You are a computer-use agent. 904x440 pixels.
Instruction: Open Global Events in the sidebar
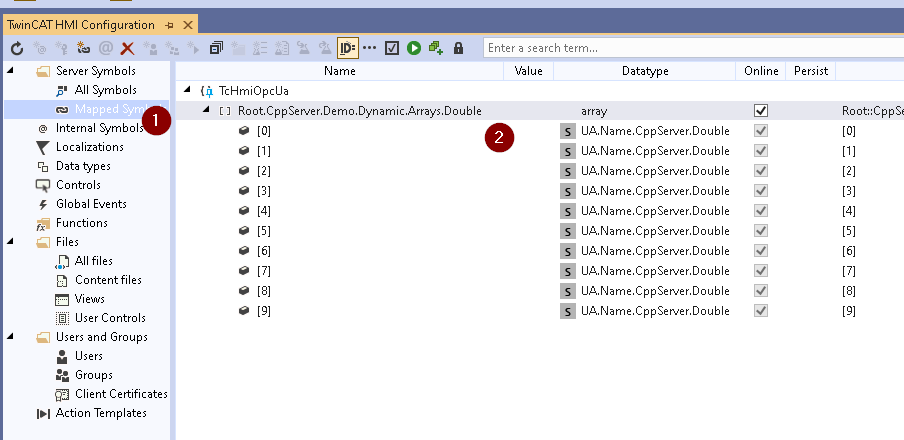click(91, 204)
